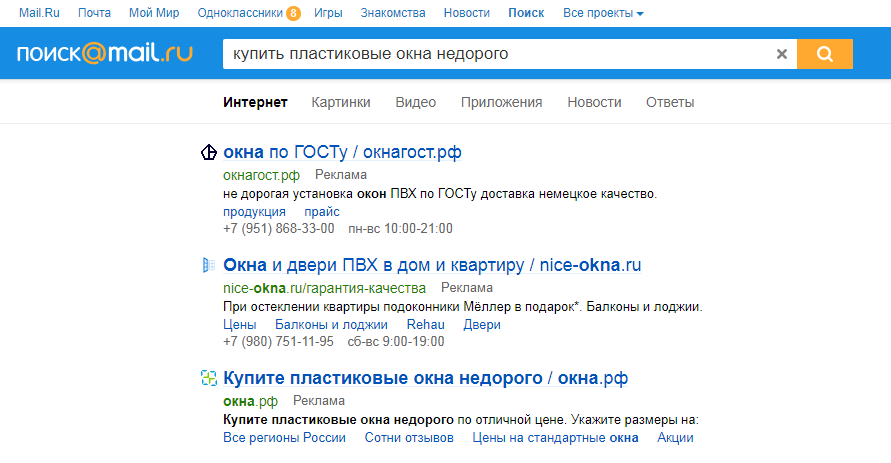This screenshot has width=891, height=463.
Task: Click the orange search magnifier button
Action: point(825,54)
